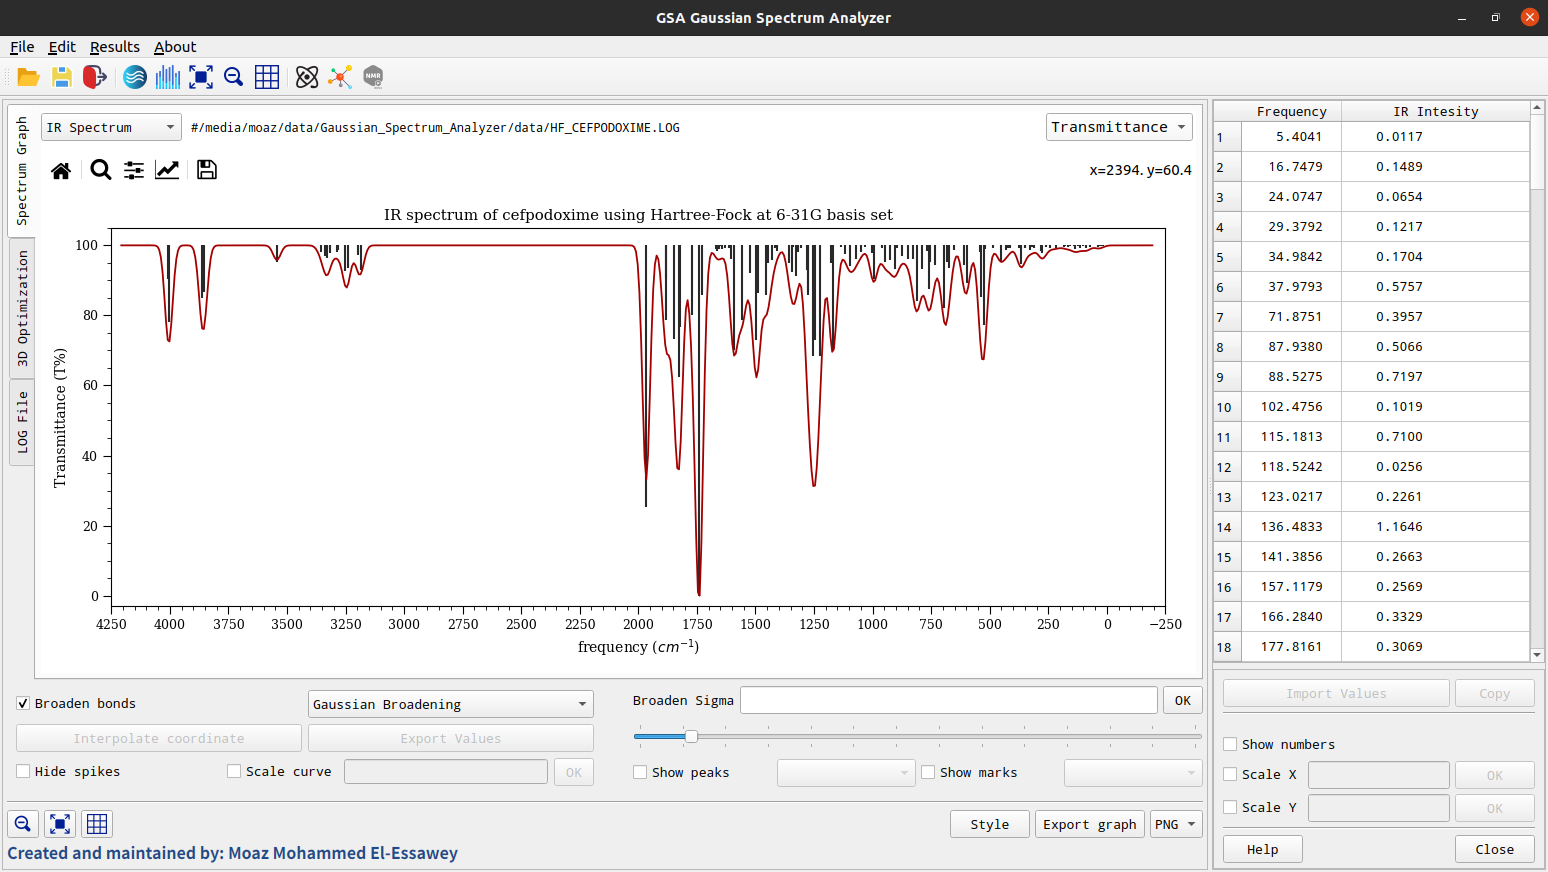Click the table's vertical scrollbar thumb
The width and height of the screenshot is (1548, 872).
tap(1538, 150)
